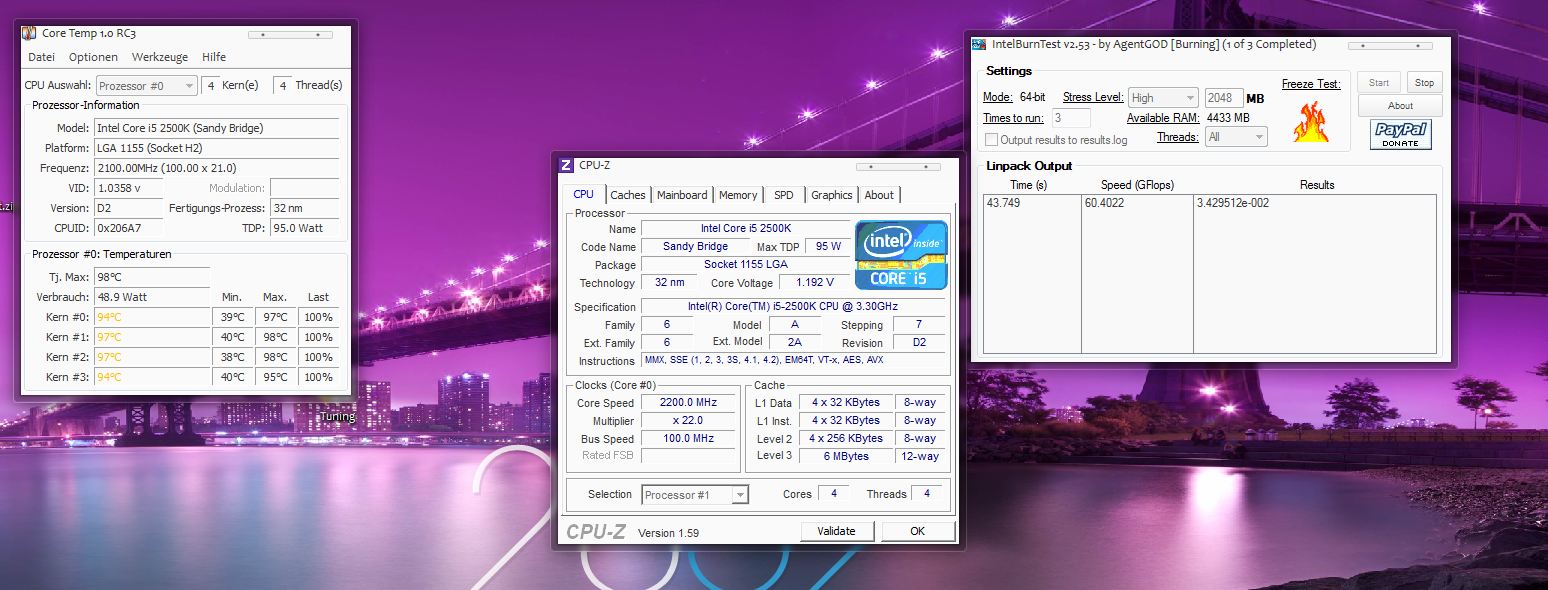The image size is (1548, 590).
Task: Click the Kern #0 temperature reading
Action: 152,317
